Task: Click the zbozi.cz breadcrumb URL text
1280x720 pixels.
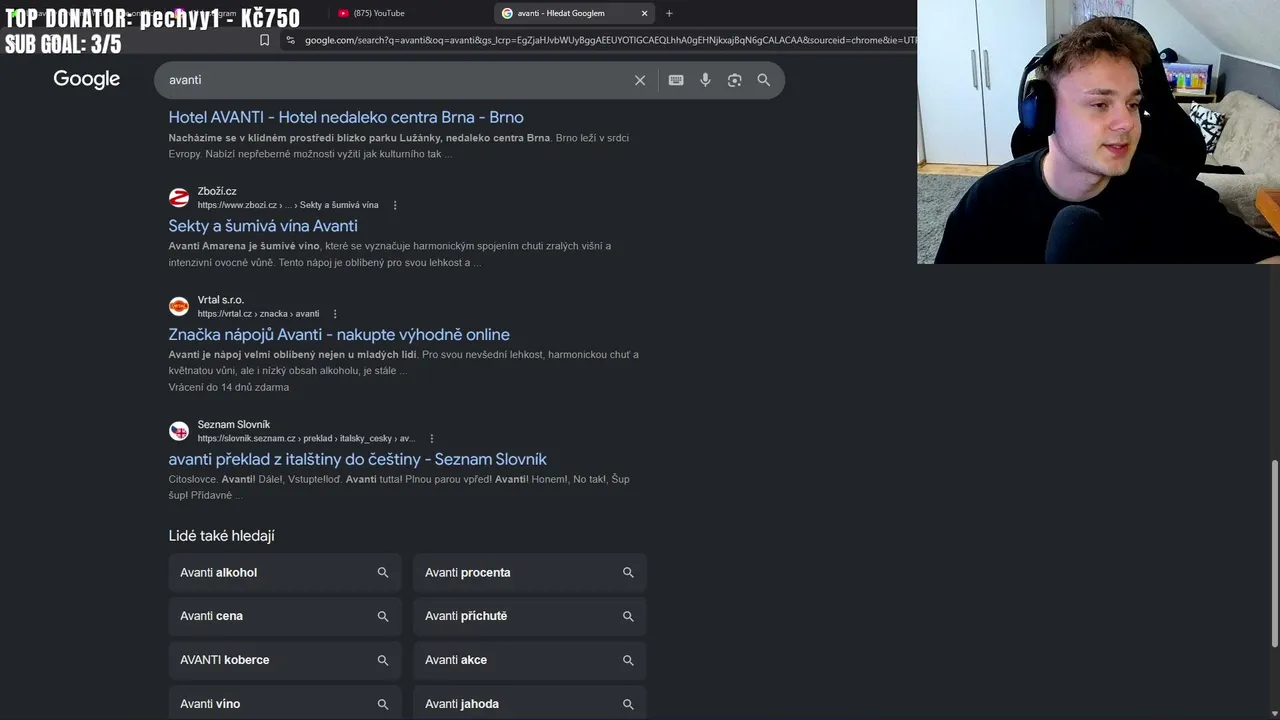Action: pos(288,205)
